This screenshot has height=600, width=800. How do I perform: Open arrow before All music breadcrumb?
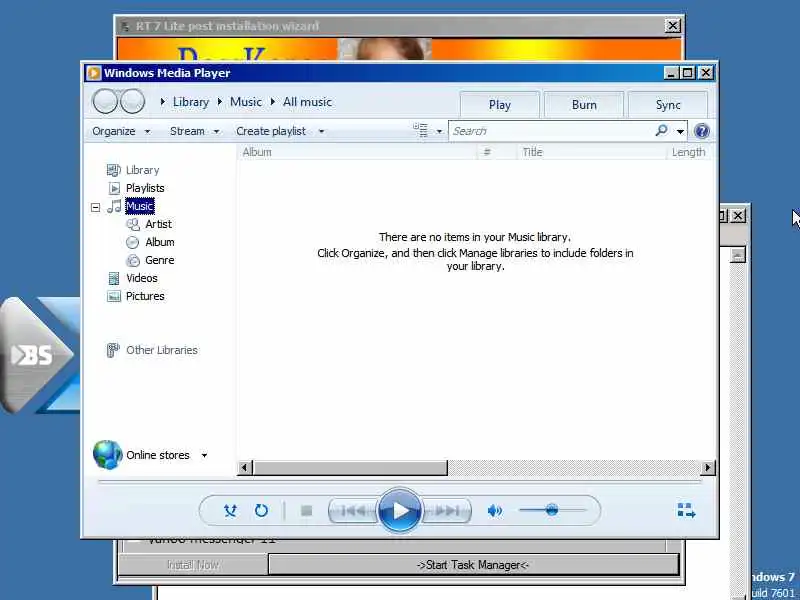[272, 102]
